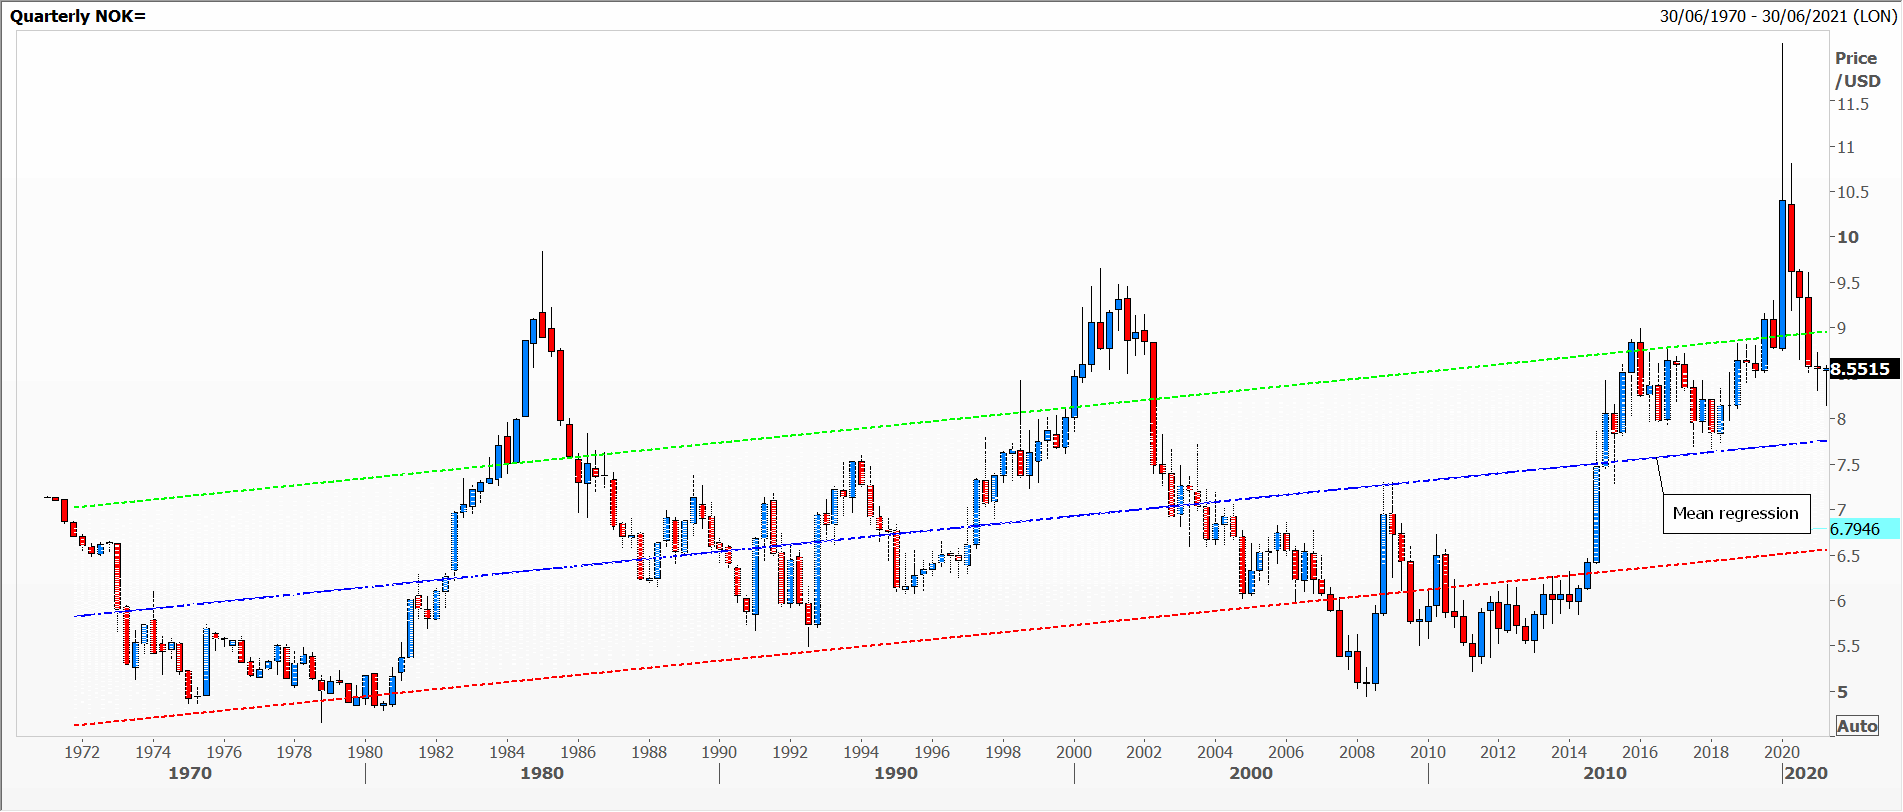Click the 1984 year label on time axis
1903x812 pixels.
coord(507,752)
